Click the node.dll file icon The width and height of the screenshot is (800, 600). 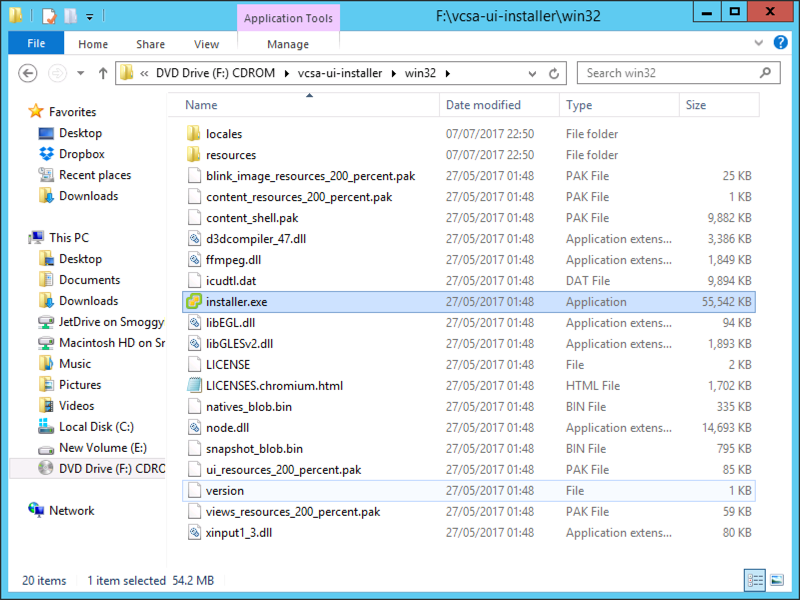tap(194, 428)
